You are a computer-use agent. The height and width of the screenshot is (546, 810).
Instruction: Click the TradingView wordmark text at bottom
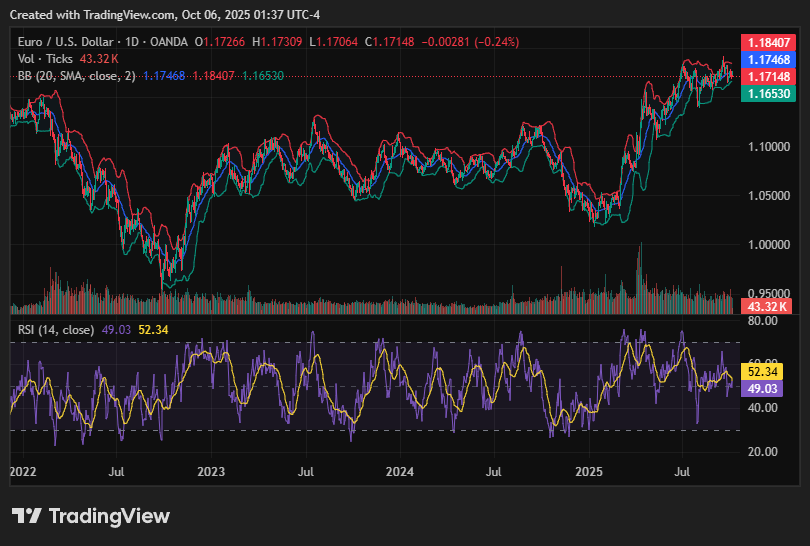[109, 516]
